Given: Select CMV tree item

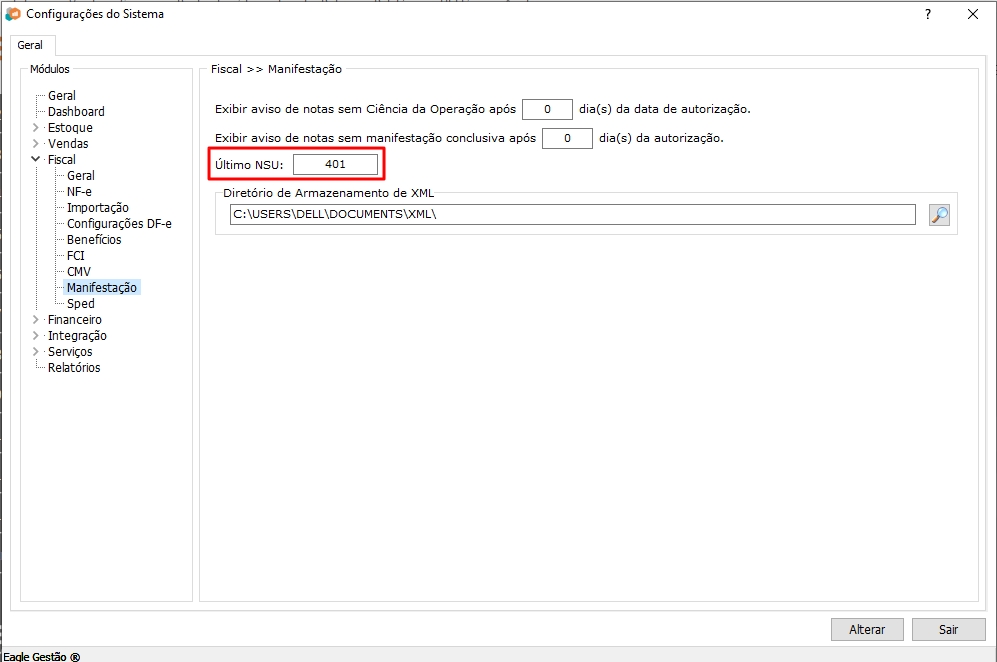Looking at the screenshot, I should point(79,272).
